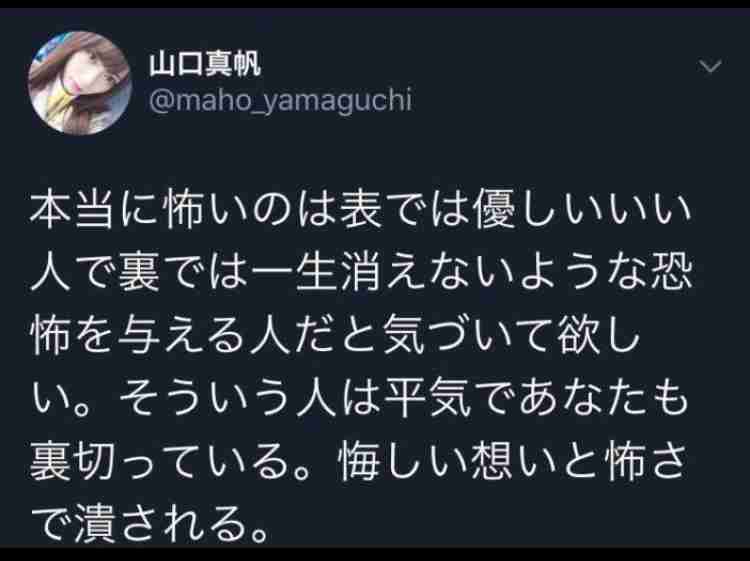Select the word あなたも in the tweet
This screenshot has height=561, width=750.
604,401
